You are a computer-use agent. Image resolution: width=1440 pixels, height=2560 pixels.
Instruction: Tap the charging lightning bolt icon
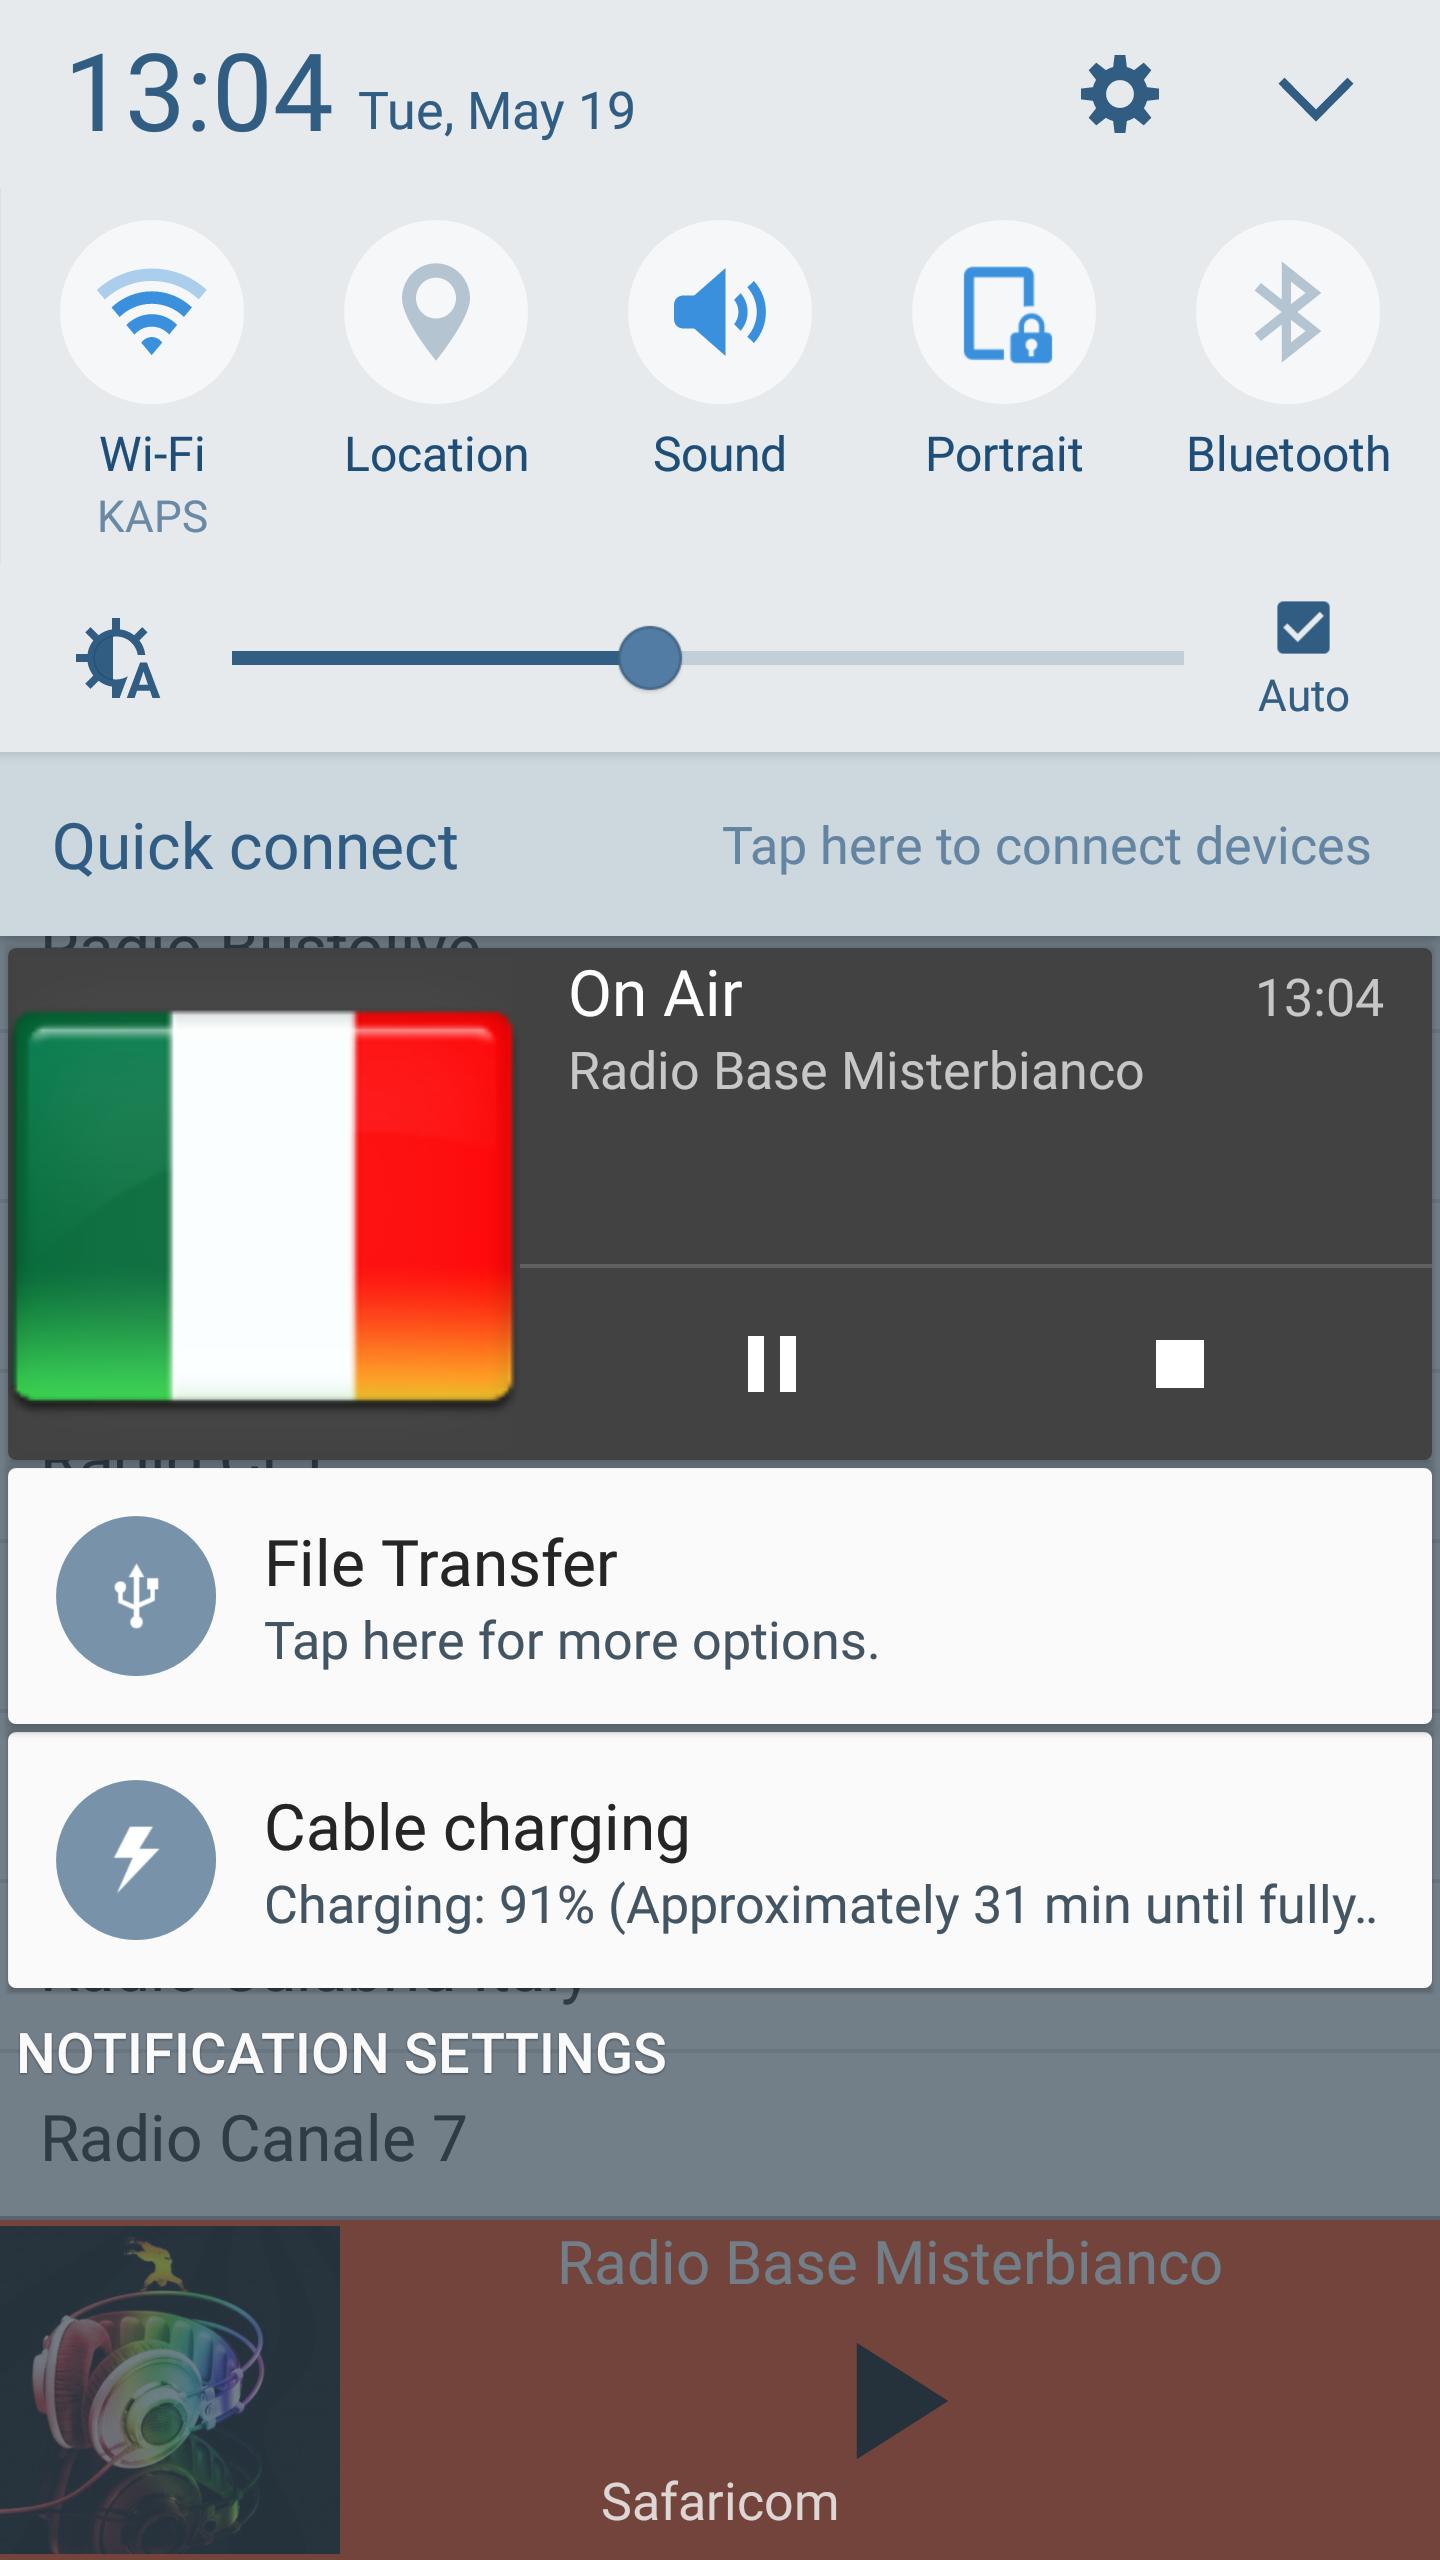[x=136, y=1860]
